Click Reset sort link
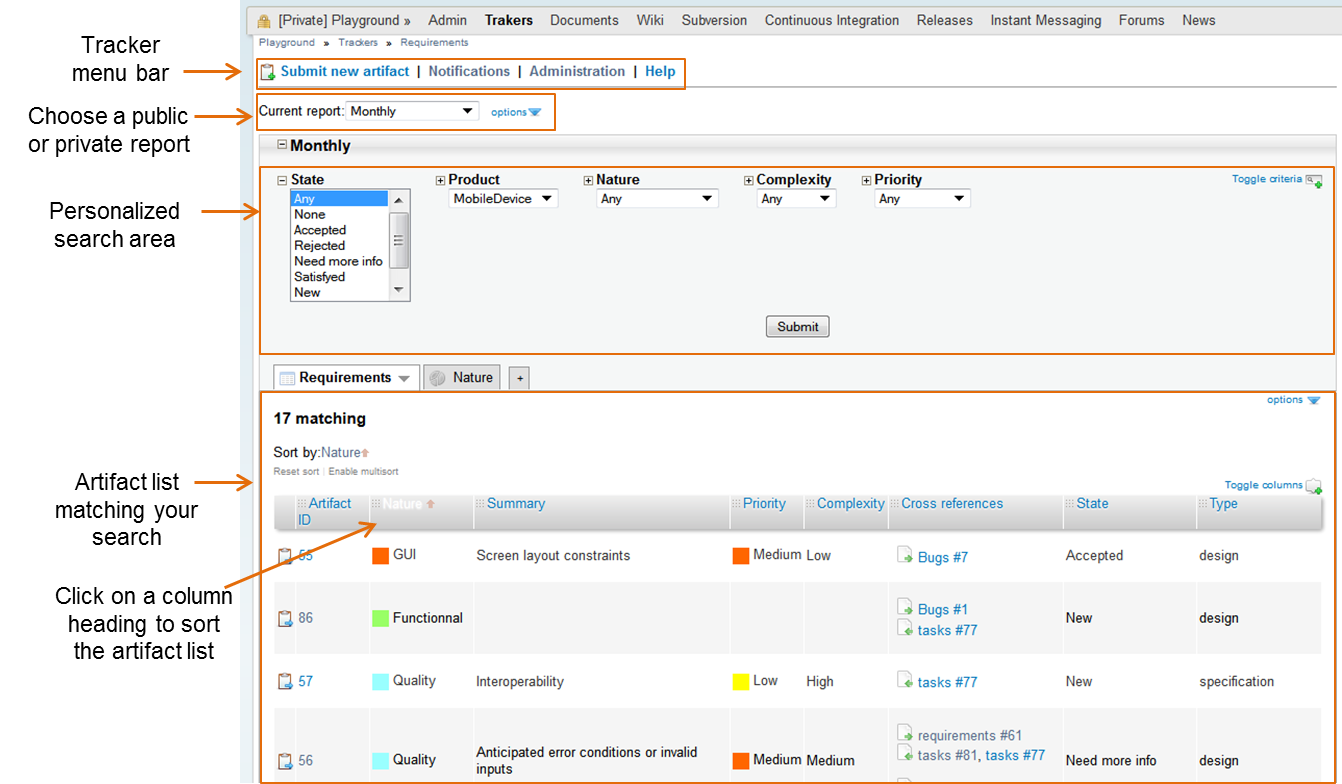 (x=296, y=471)
